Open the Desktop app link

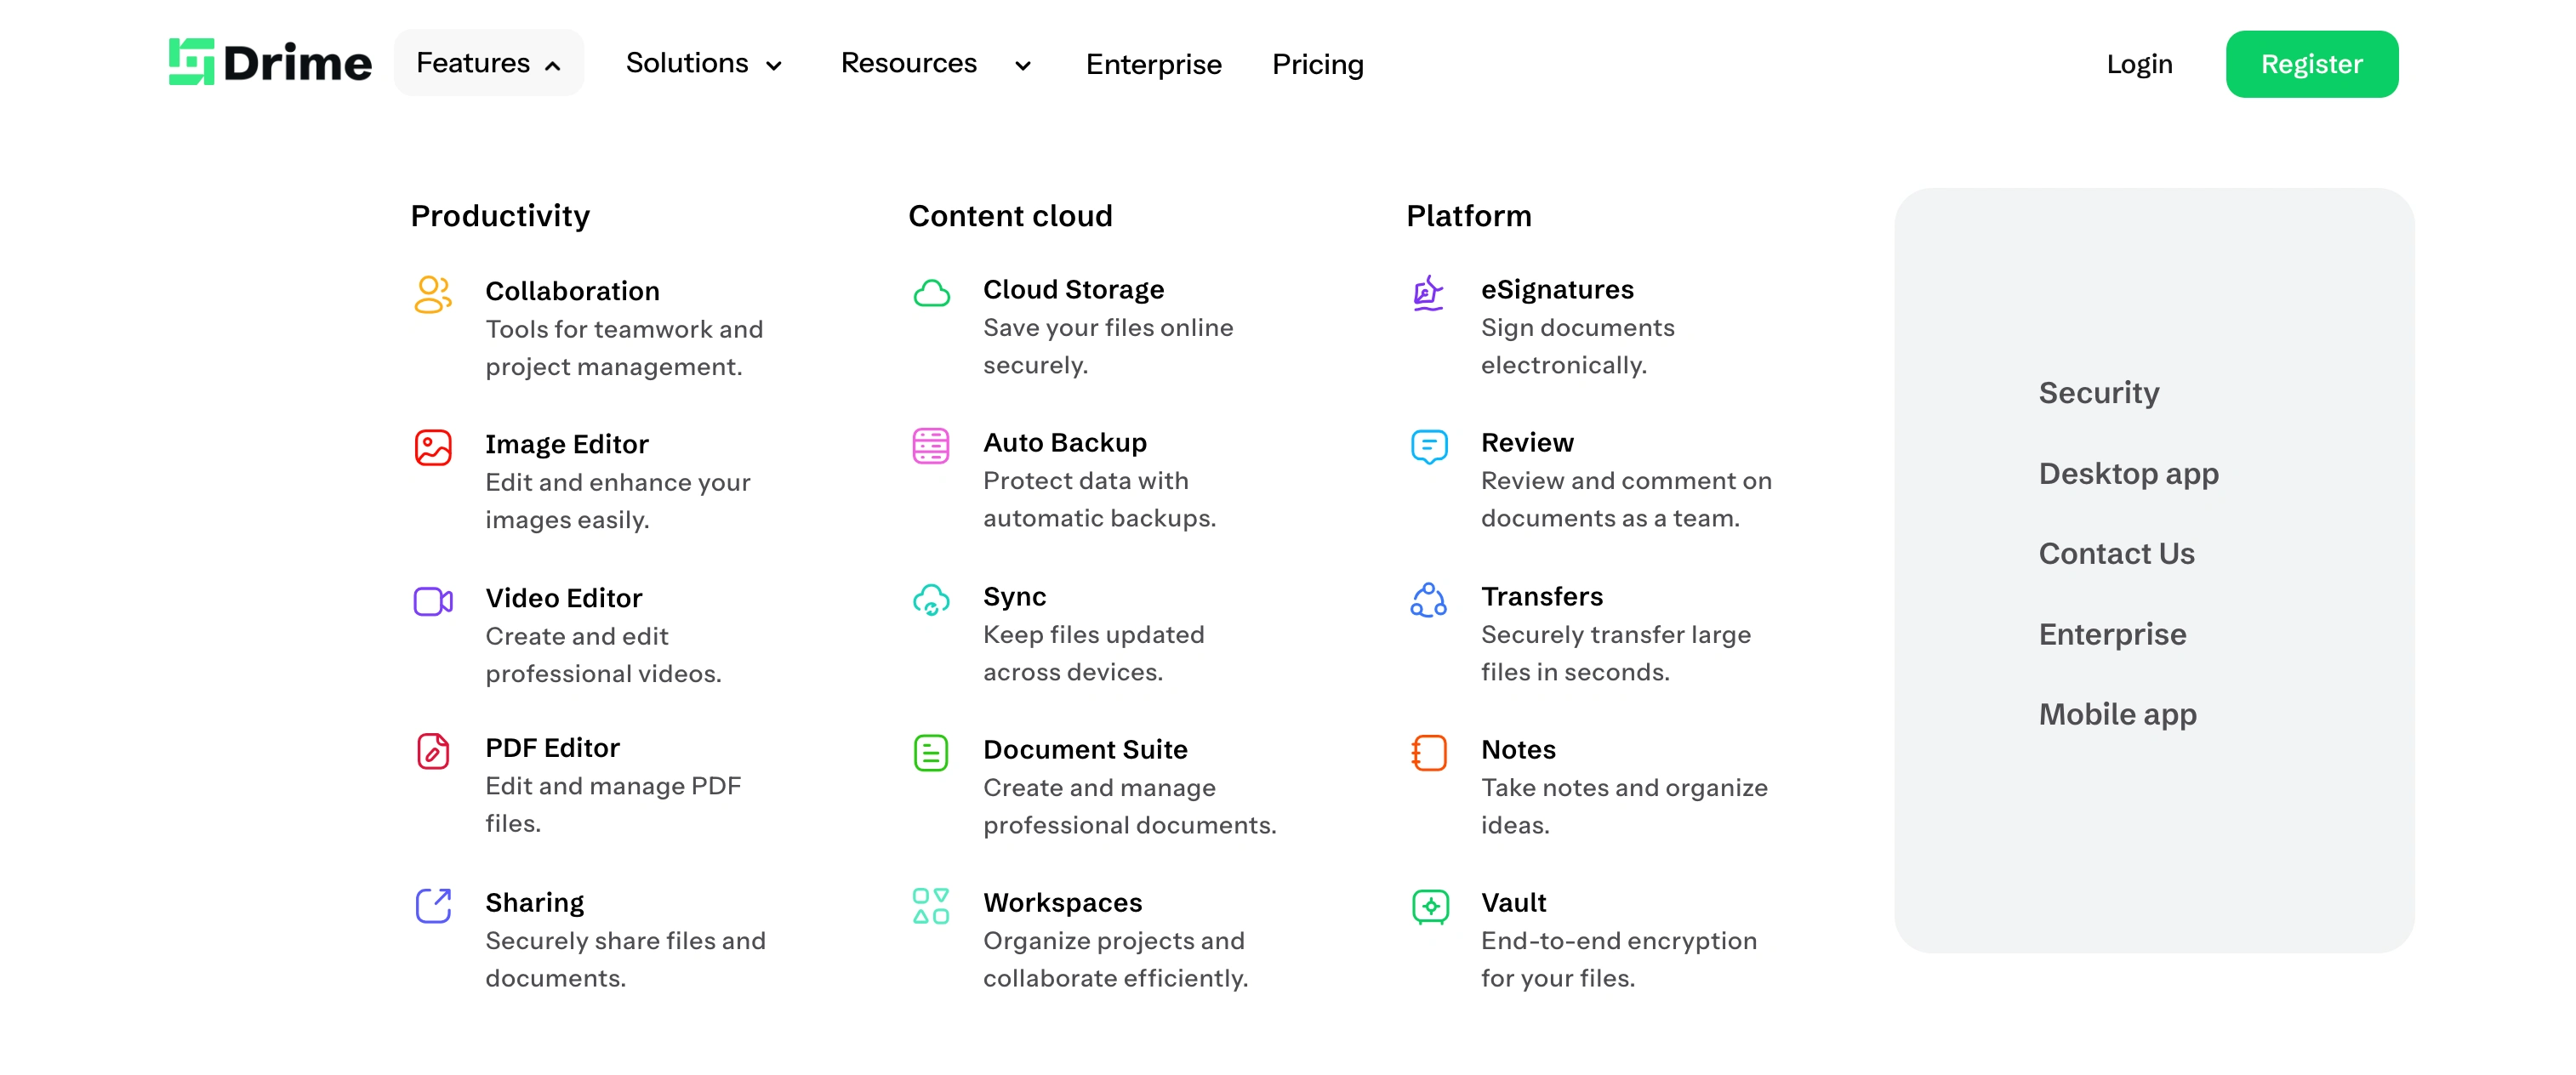pyautogui.click(x=2128, y=473)
